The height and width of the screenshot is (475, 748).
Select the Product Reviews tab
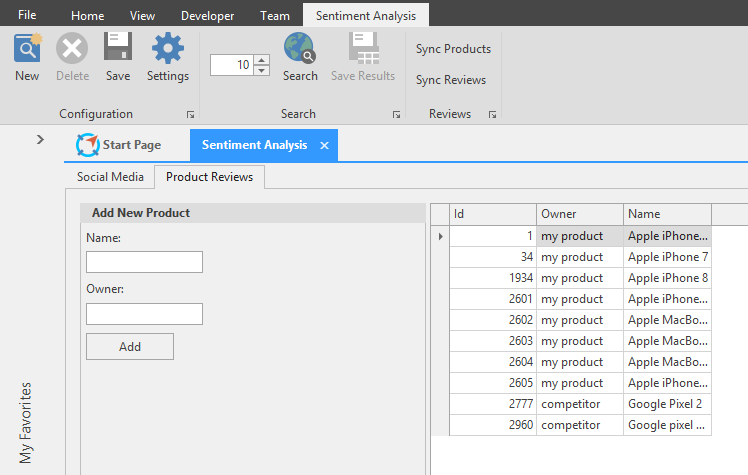[x=209, y=177]
